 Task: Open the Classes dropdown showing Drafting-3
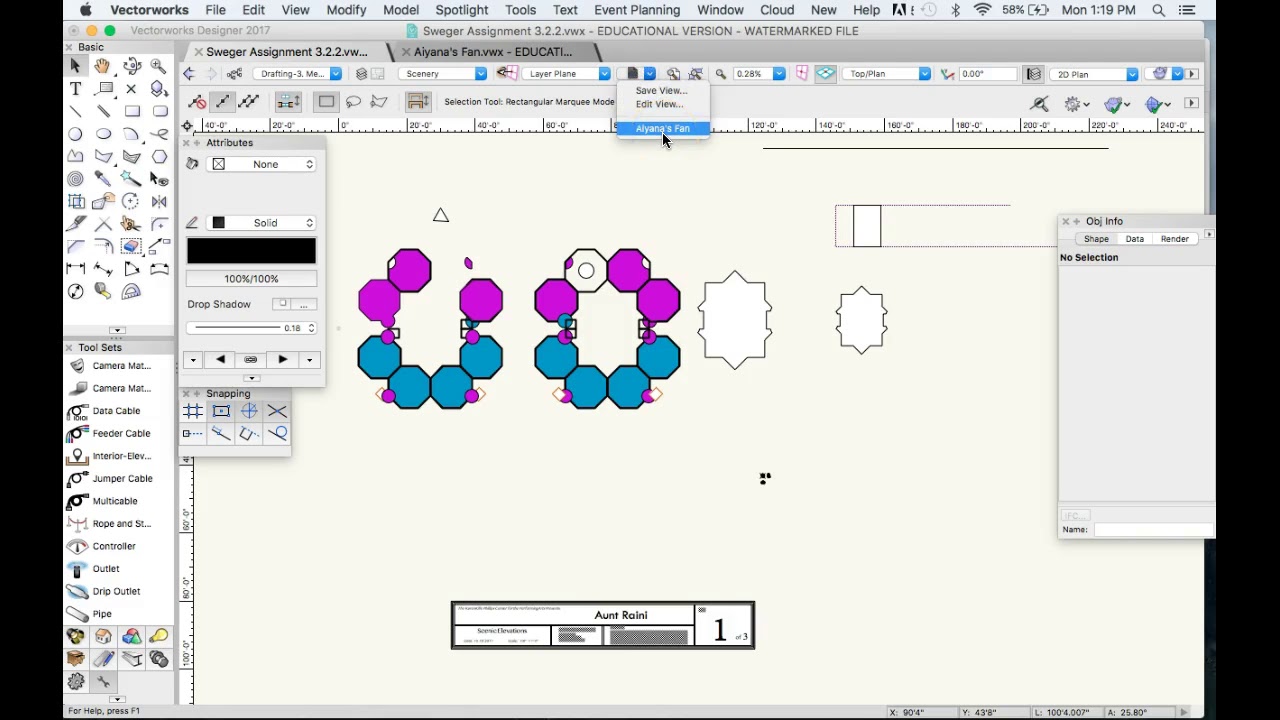(296, 74)
